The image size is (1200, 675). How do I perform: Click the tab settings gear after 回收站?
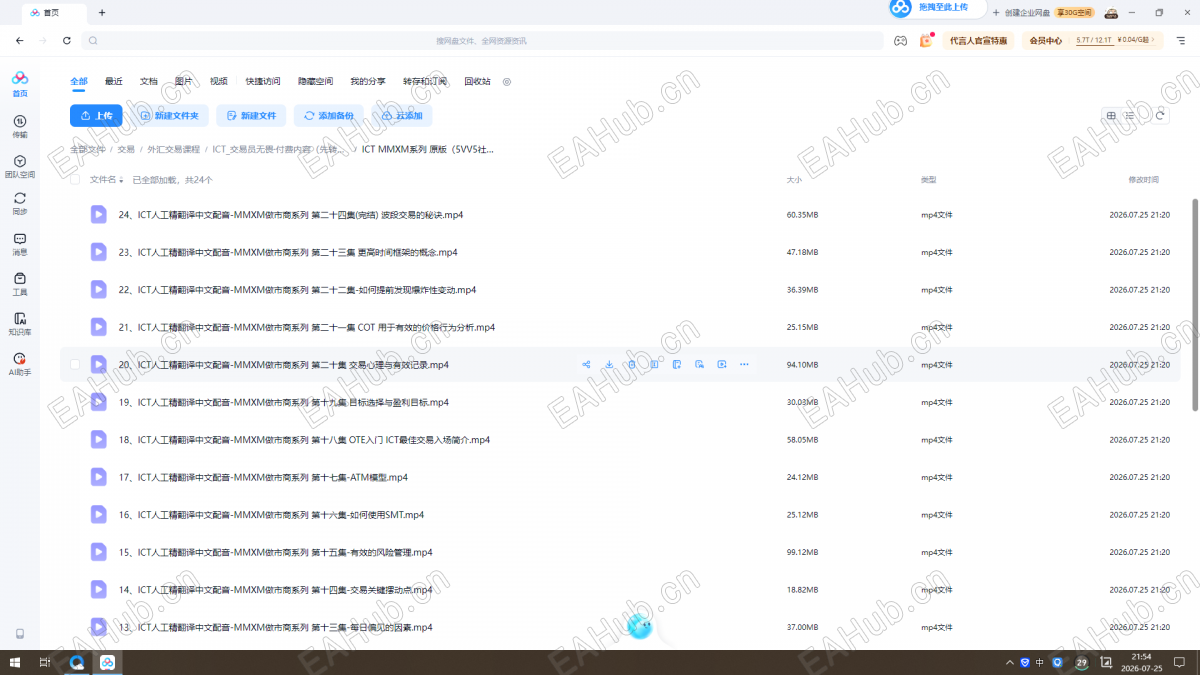click(506, 81)
